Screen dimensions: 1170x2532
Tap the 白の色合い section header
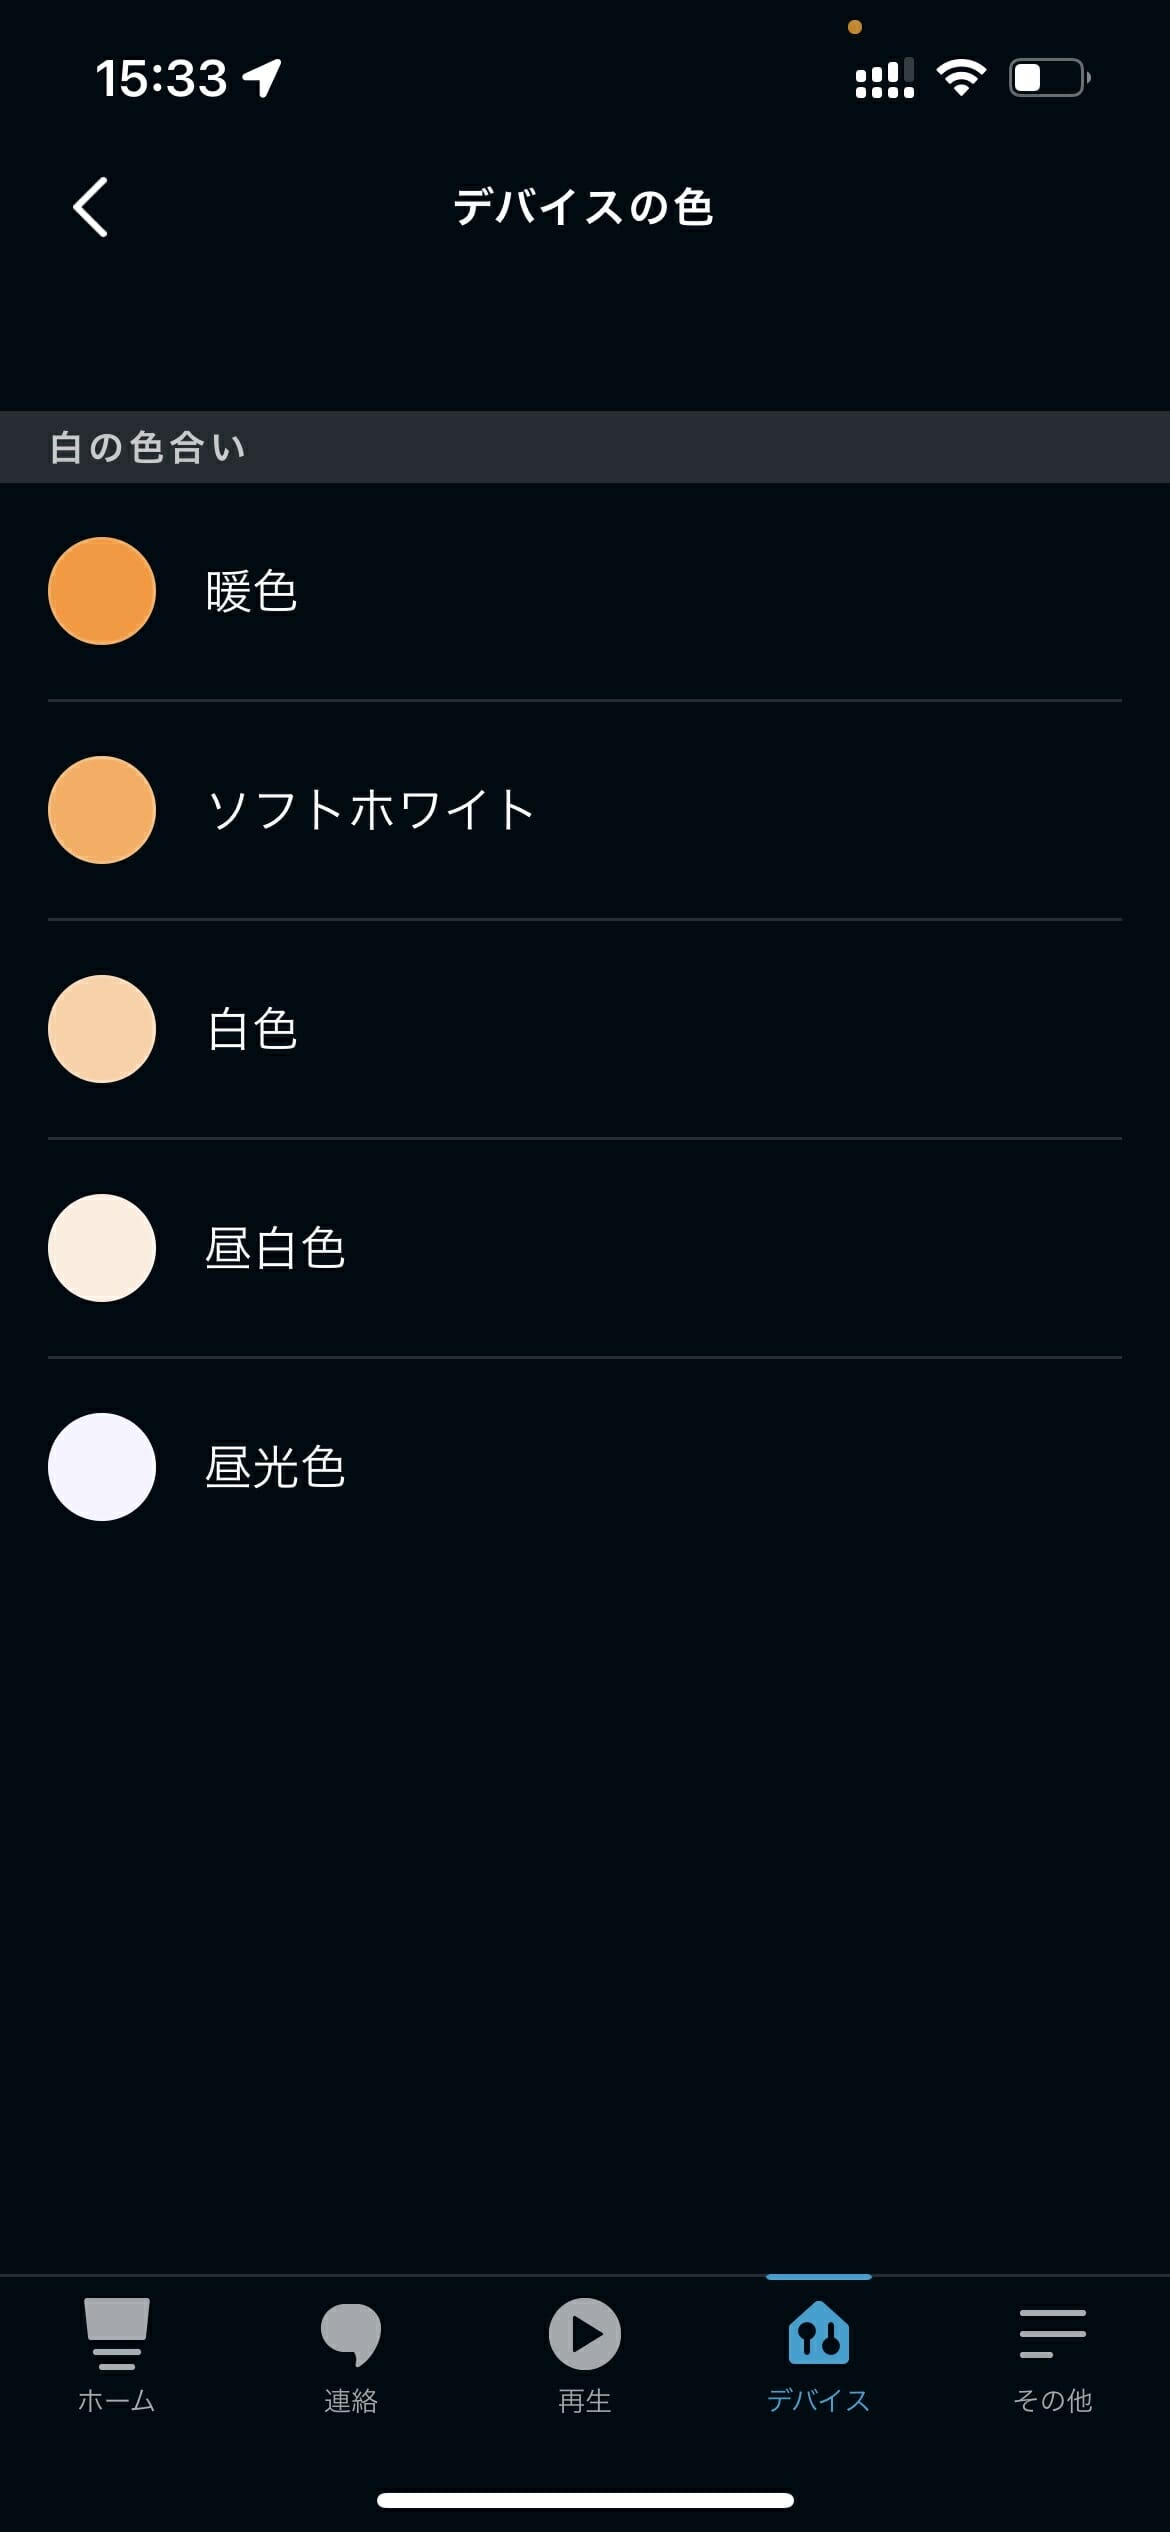(148, 447)
